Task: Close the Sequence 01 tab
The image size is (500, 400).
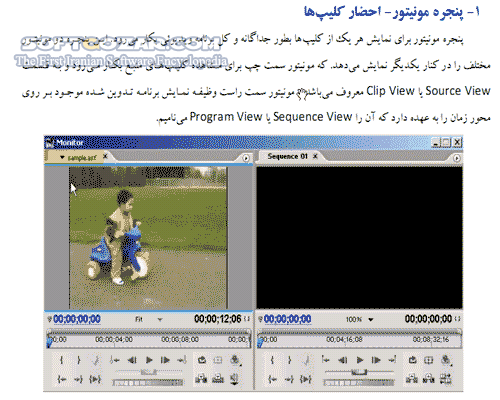Action: [x=315, y=156]
